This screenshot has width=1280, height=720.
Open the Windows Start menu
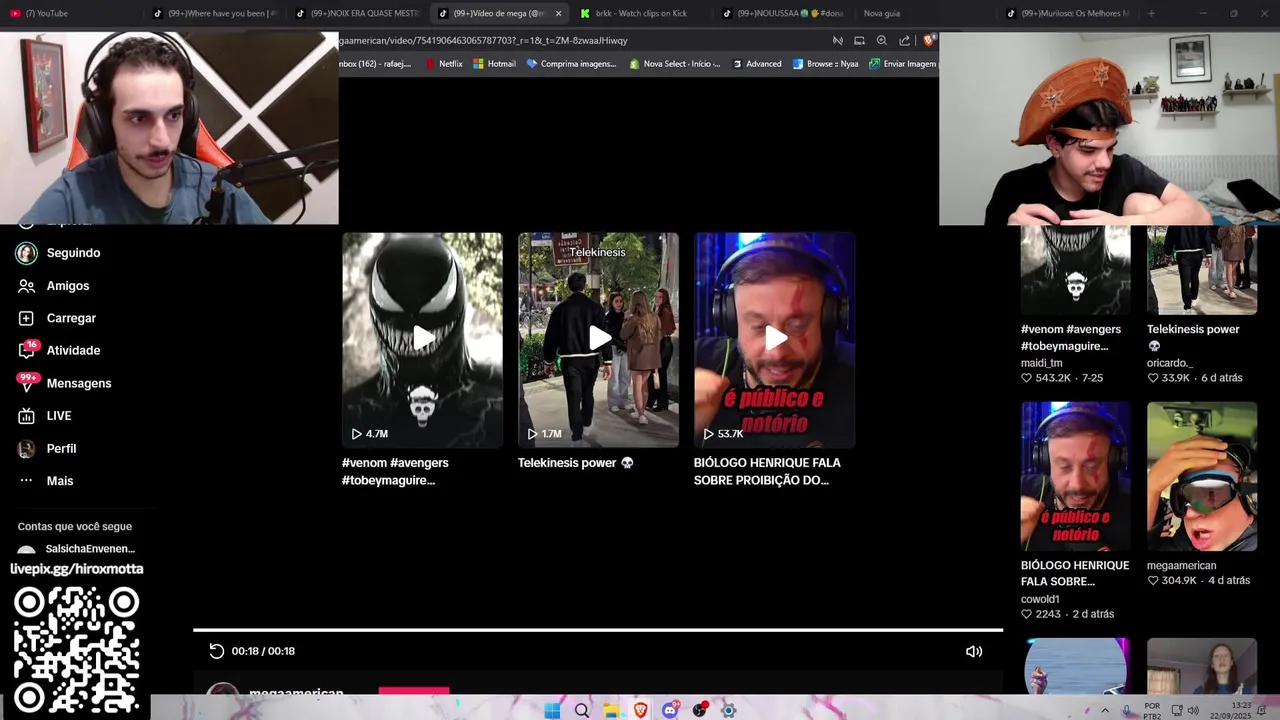pyautogui.click(x=552, y=710)
